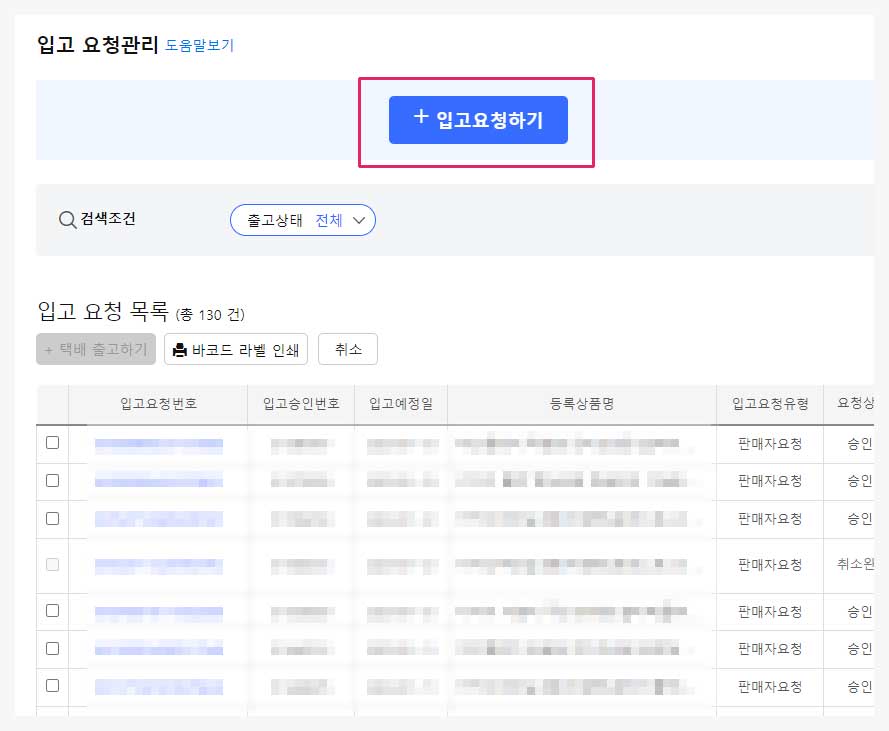Click the disabled checkbox in the fourth row

point(53,564)
